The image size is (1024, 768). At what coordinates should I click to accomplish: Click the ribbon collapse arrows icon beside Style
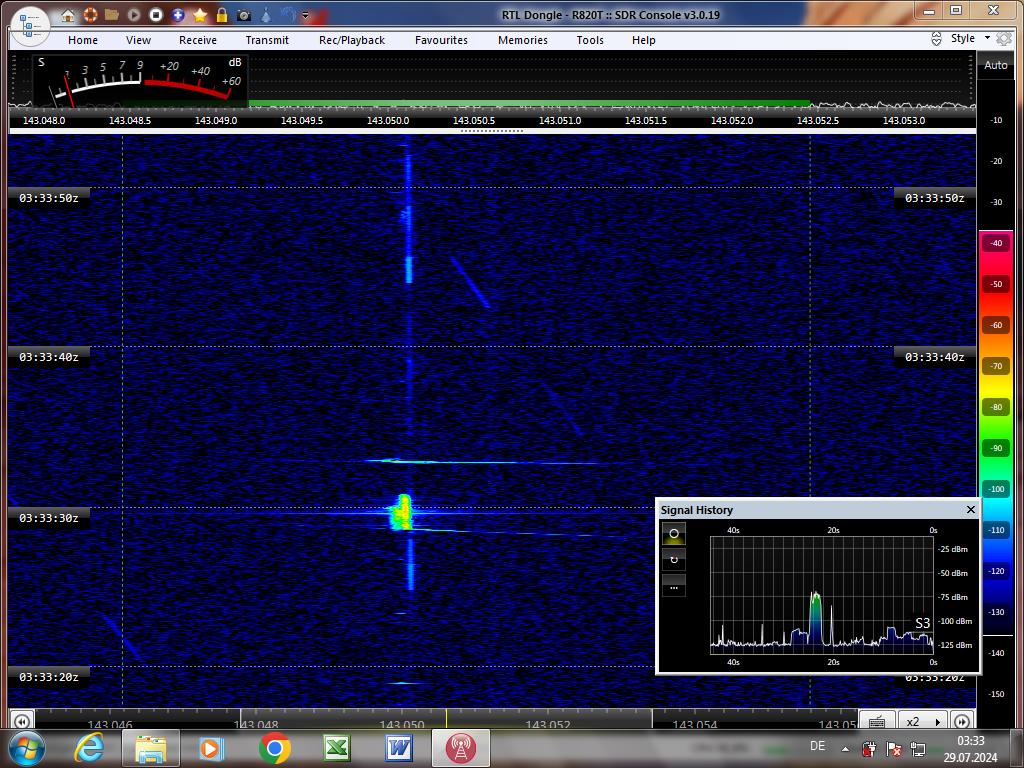pos(936,39)
